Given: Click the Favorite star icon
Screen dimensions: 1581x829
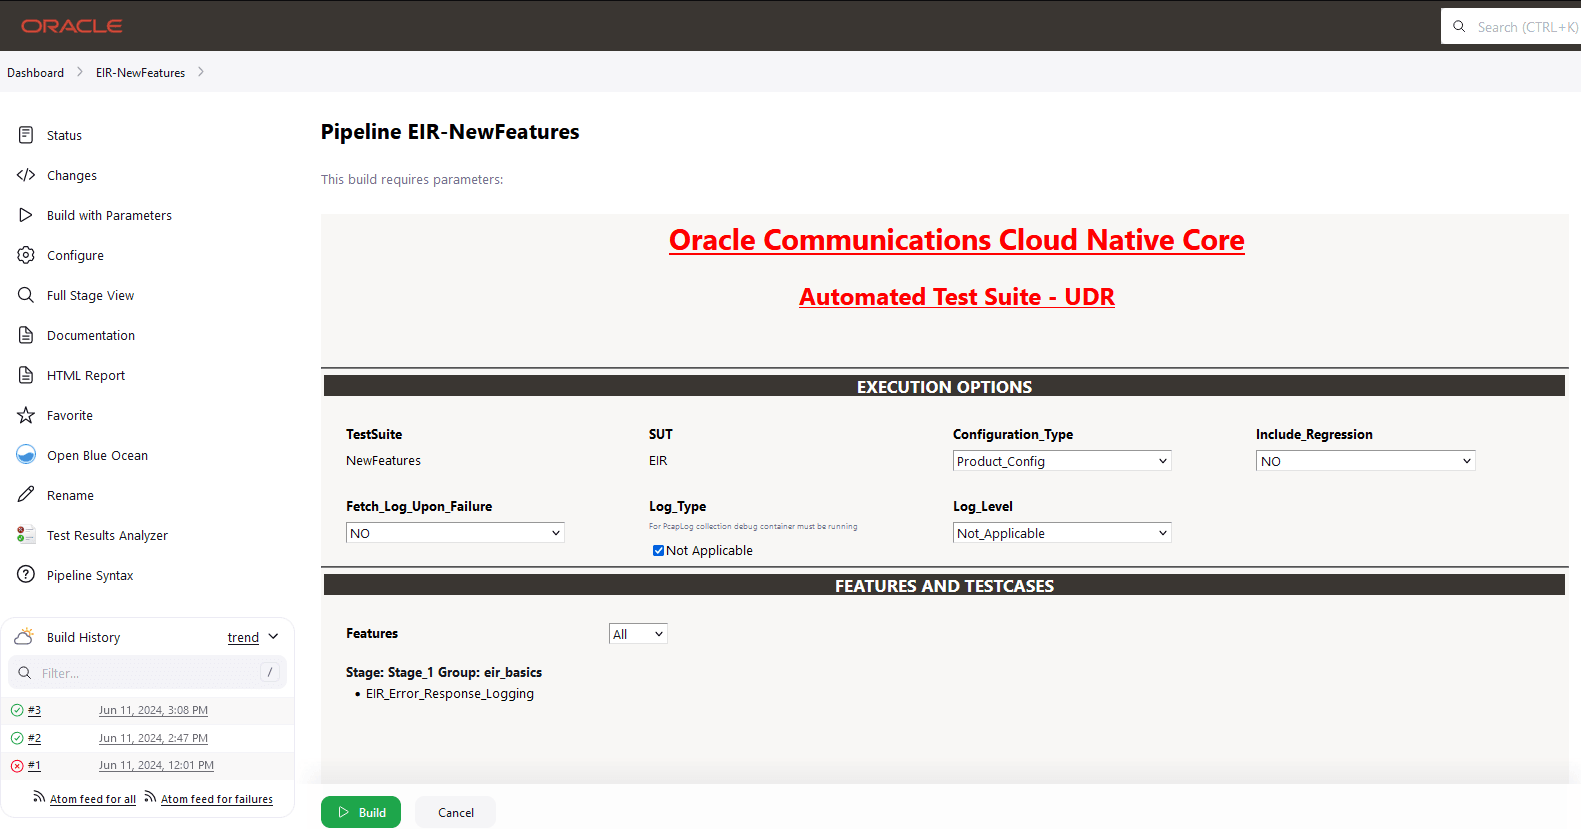Looking at the screenshot, I should pyautogui.click(x=26, y=415).
